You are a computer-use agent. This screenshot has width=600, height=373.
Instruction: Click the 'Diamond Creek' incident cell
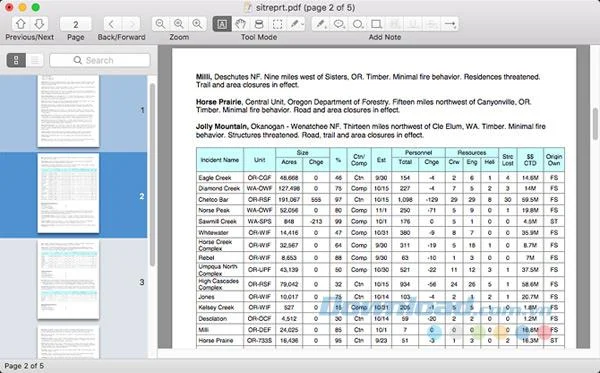pos(219,189)
